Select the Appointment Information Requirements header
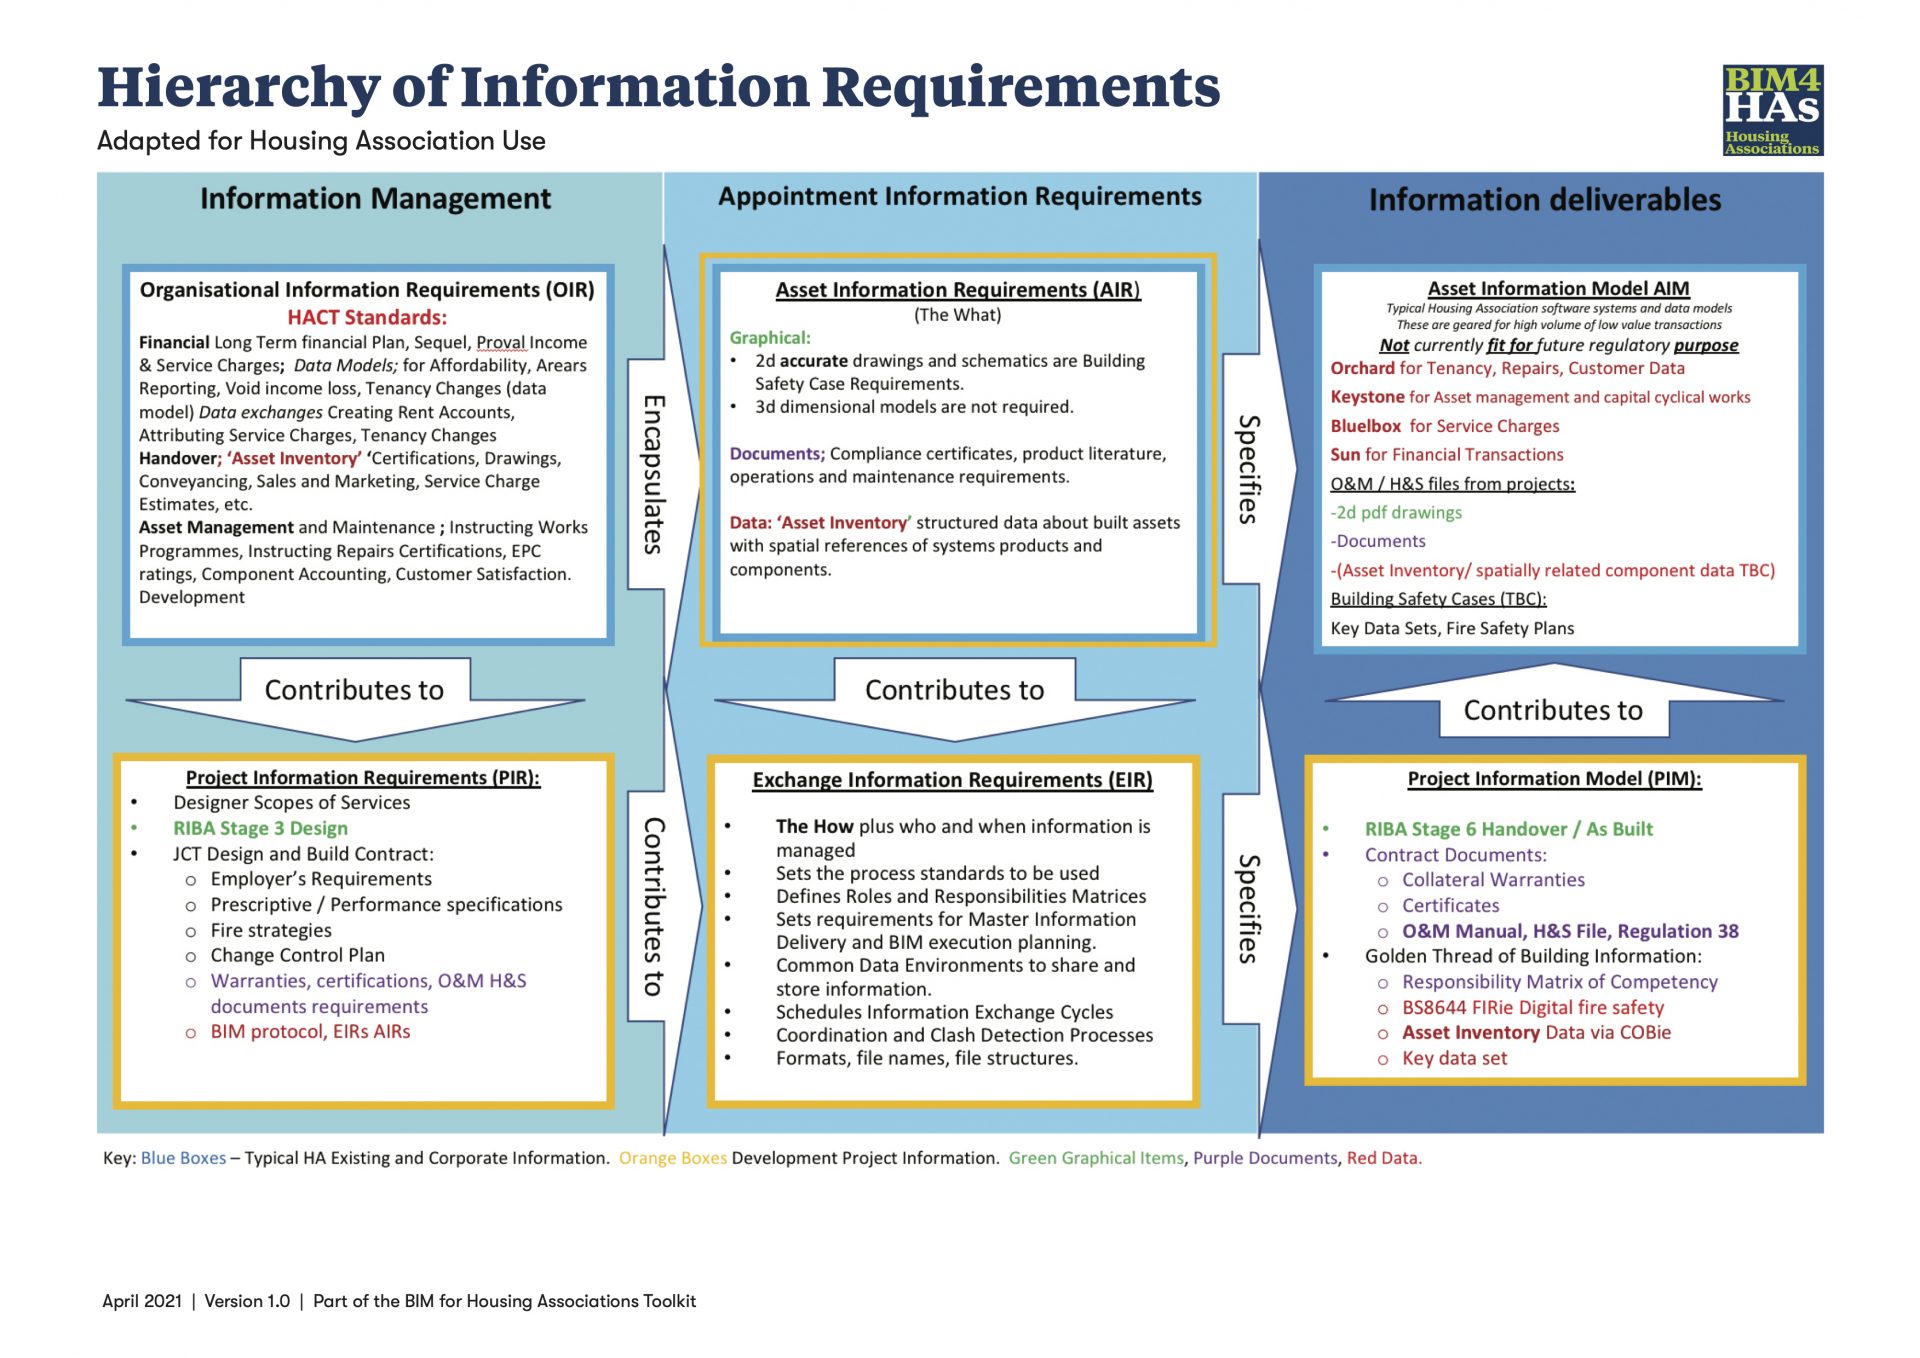 [959, 197]
